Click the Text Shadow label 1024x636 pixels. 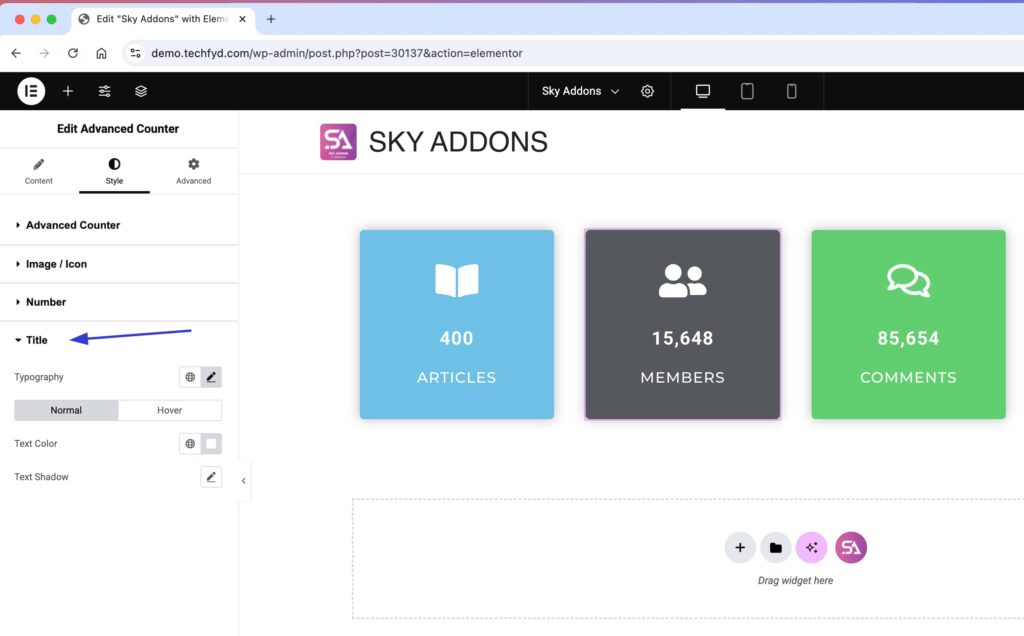41,477
